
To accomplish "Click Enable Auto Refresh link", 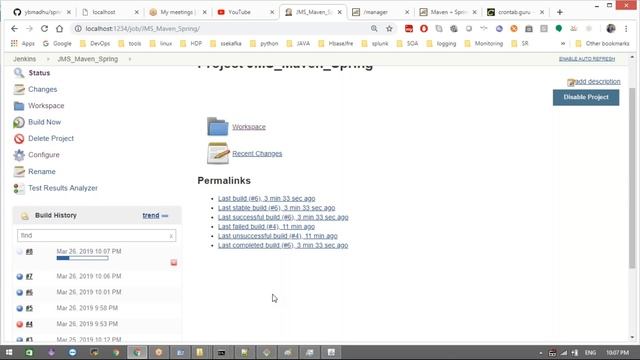I will click(587, 59).
